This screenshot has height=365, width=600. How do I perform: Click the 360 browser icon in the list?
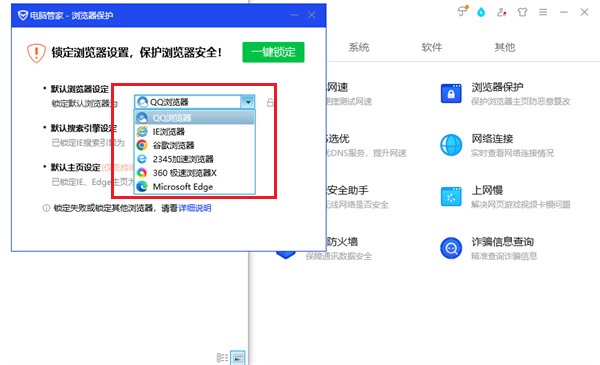click(x=142, y=173)
